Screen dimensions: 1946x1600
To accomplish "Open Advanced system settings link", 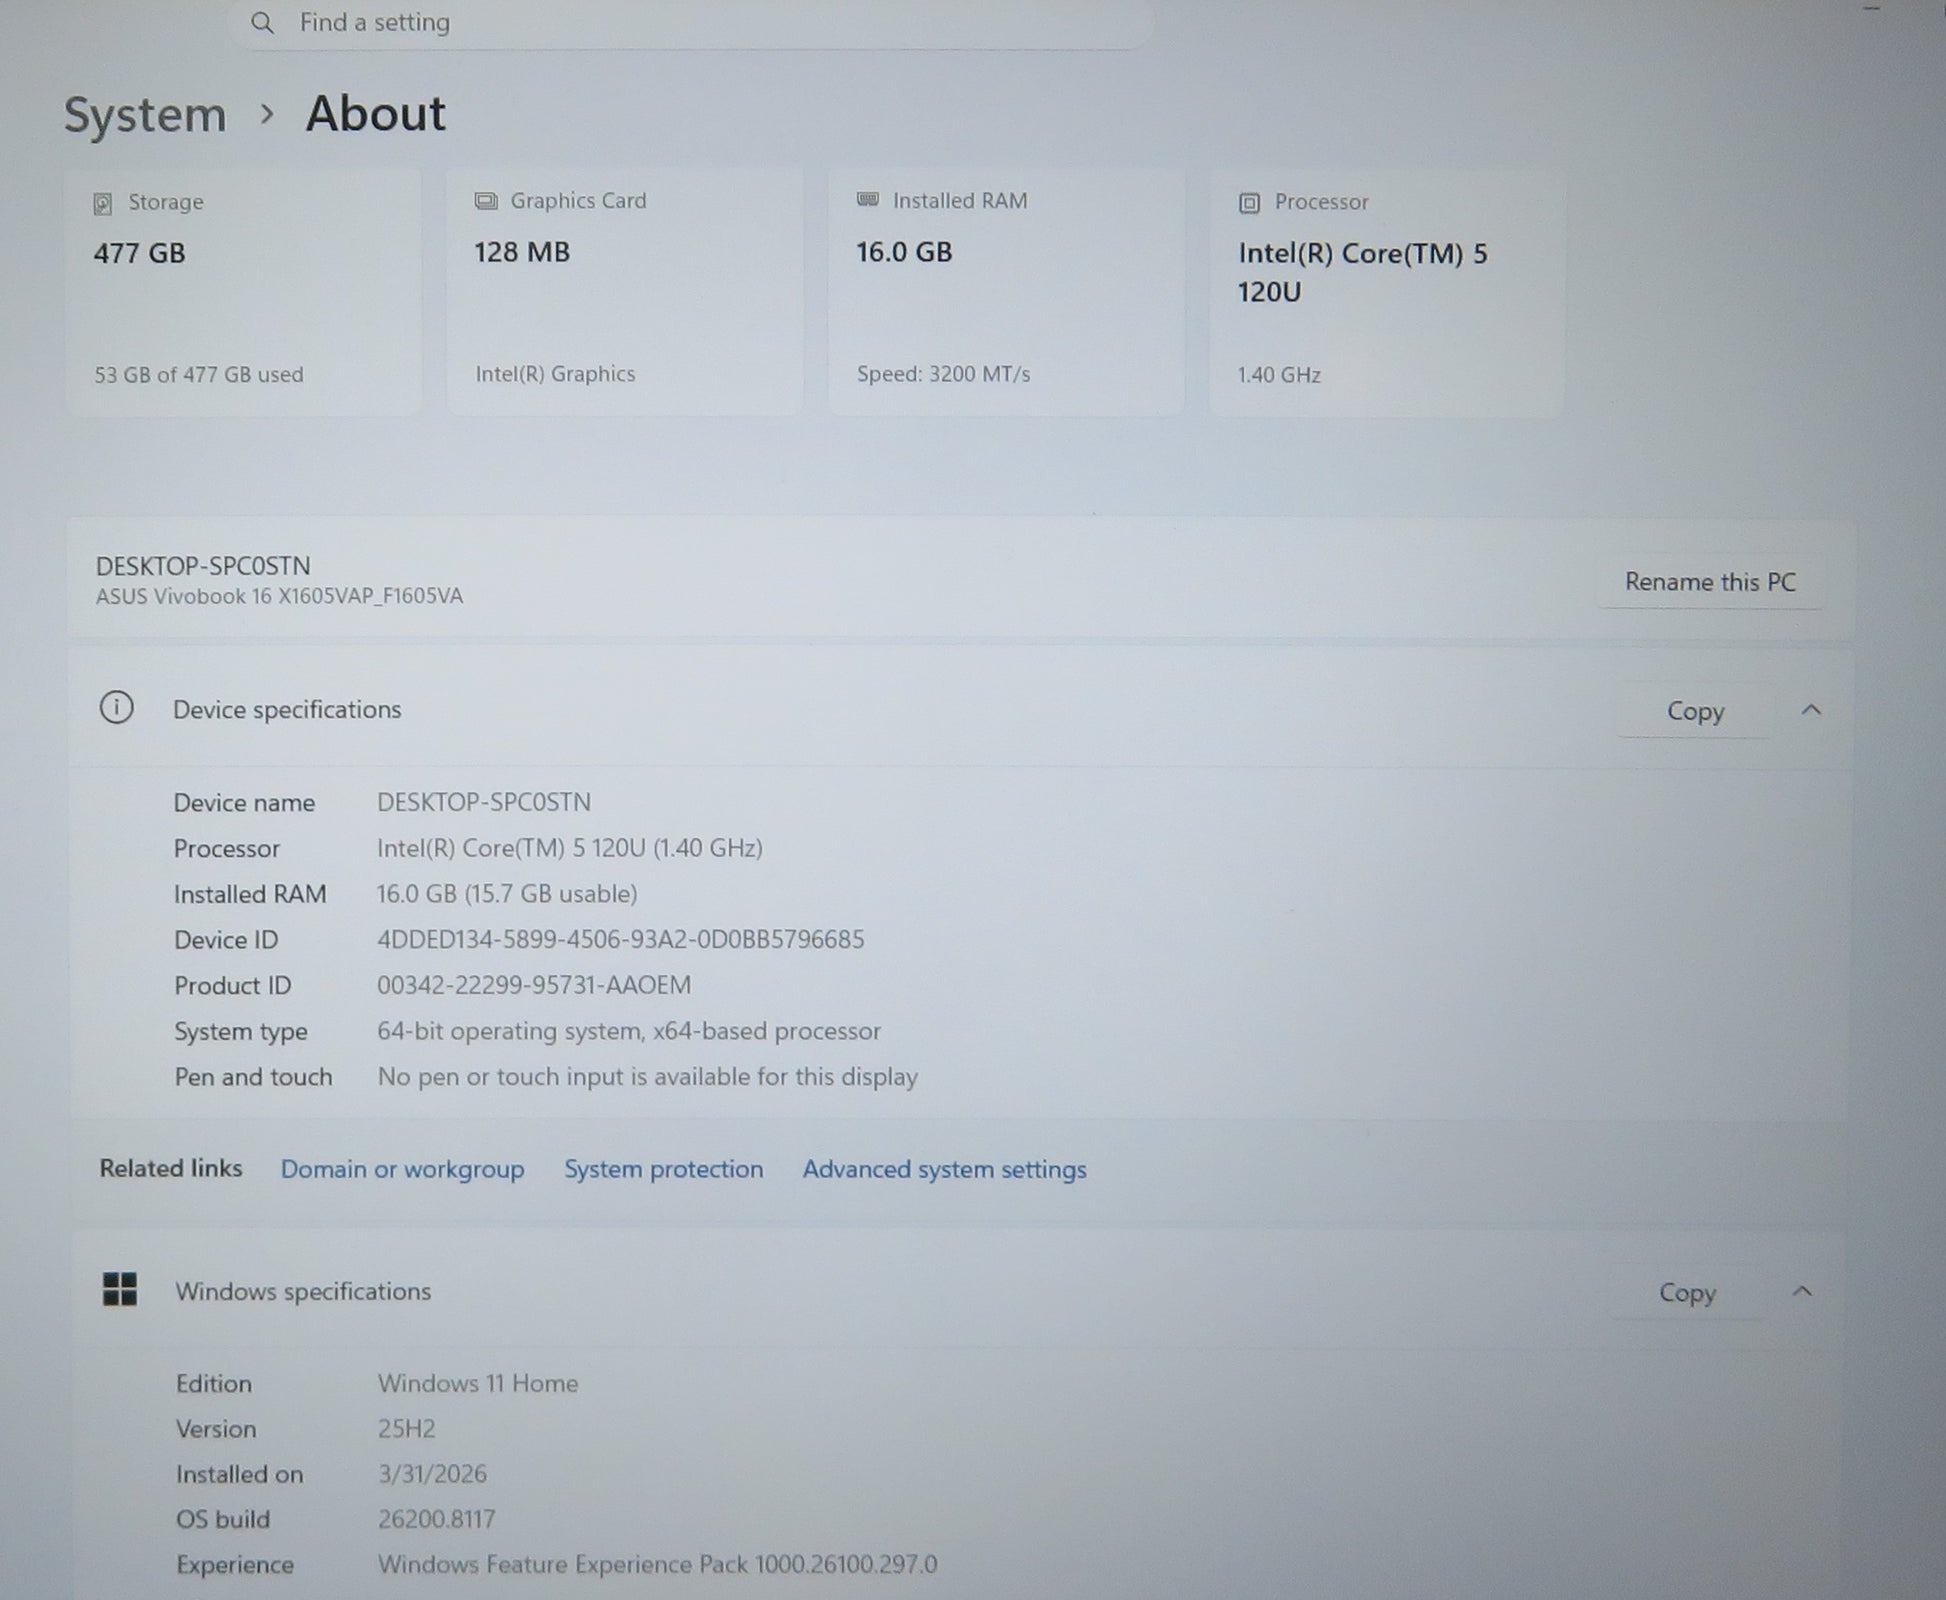I will tap(944, 1169).
